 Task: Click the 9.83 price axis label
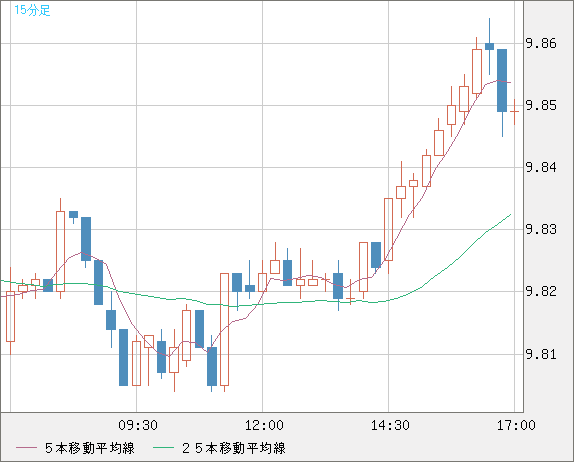coord(541,230)
